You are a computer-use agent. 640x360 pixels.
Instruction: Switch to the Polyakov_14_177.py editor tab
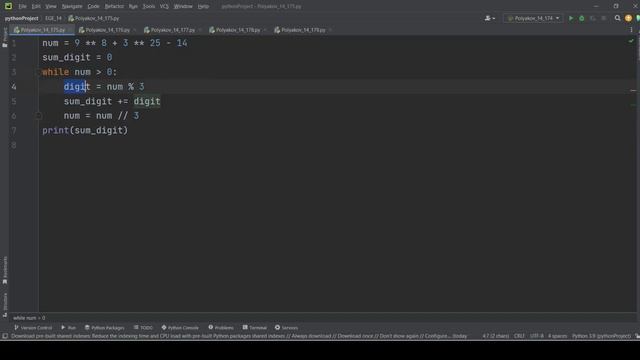173,30
